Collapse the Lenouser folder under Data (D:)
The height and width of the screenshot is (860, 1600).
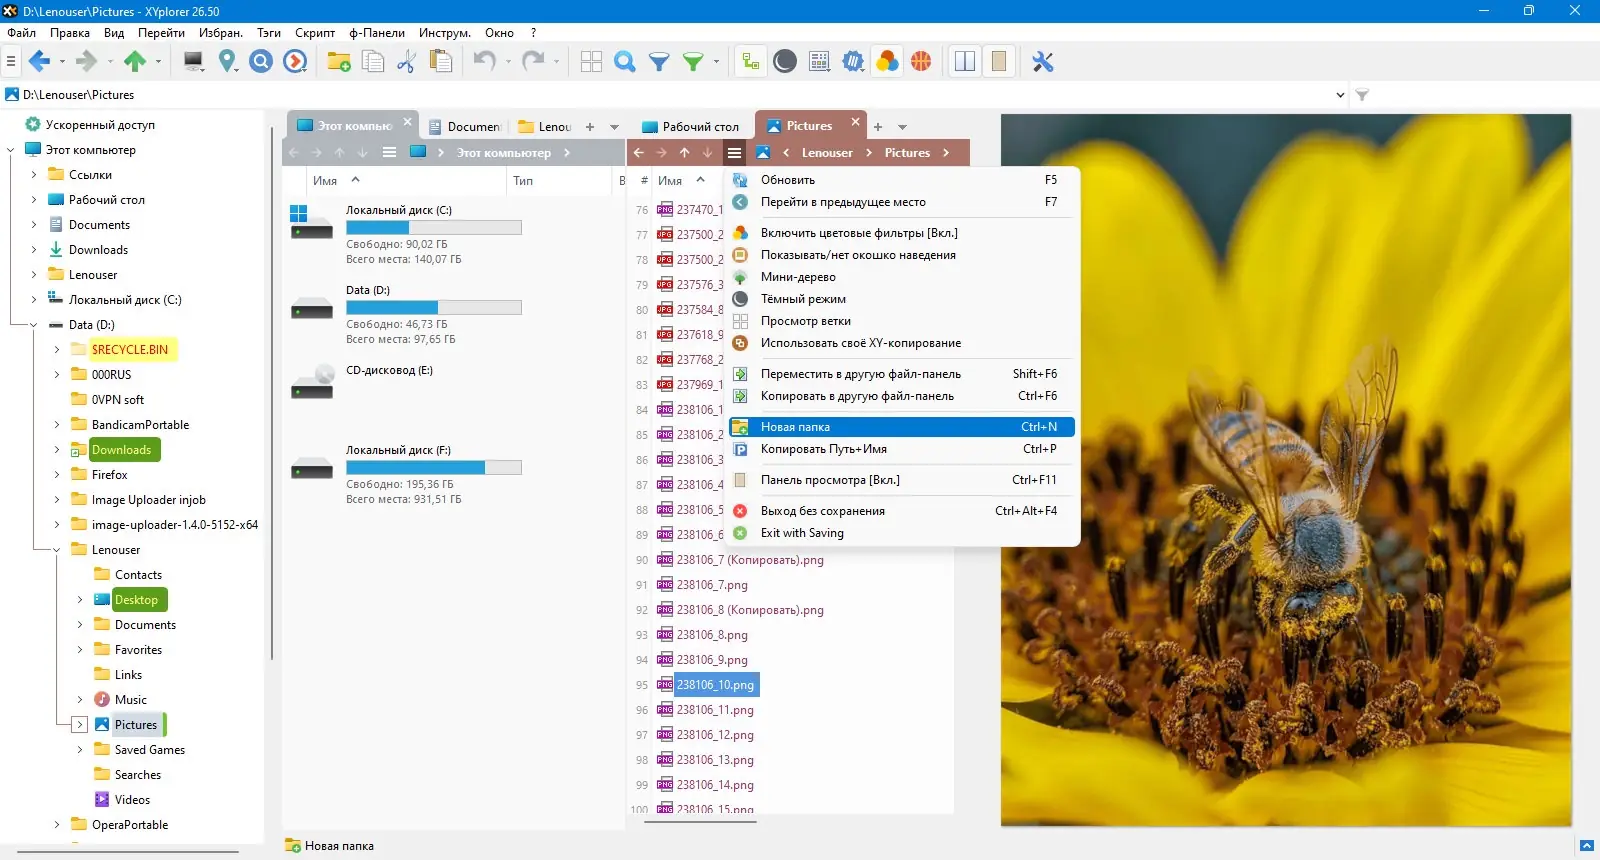(x=57, y=550)
